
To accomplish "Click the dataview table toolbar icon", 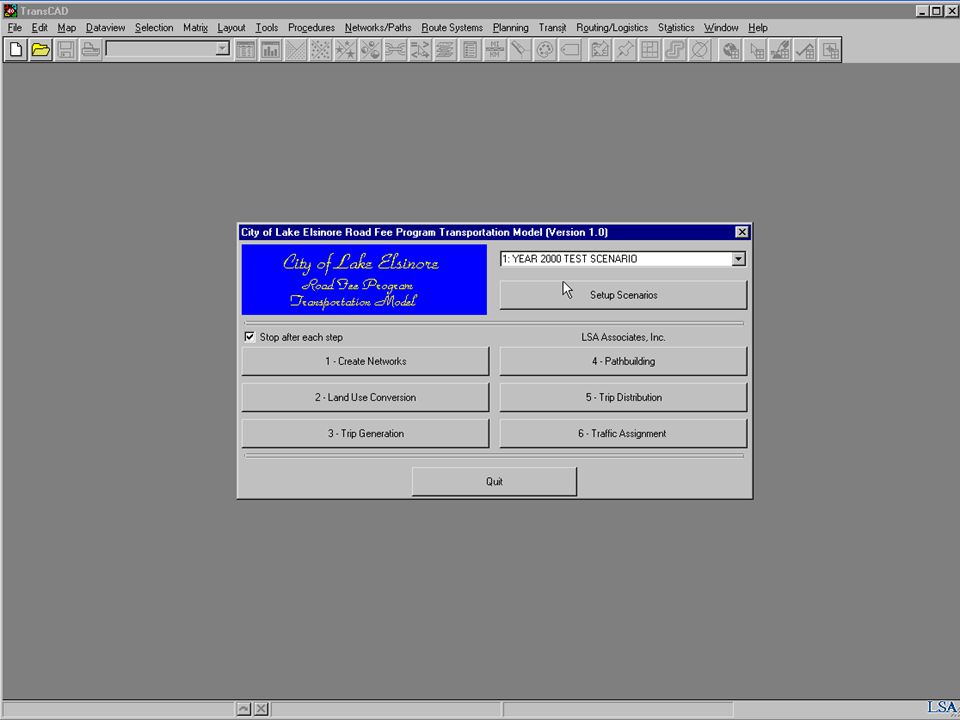I will (246, 50).
